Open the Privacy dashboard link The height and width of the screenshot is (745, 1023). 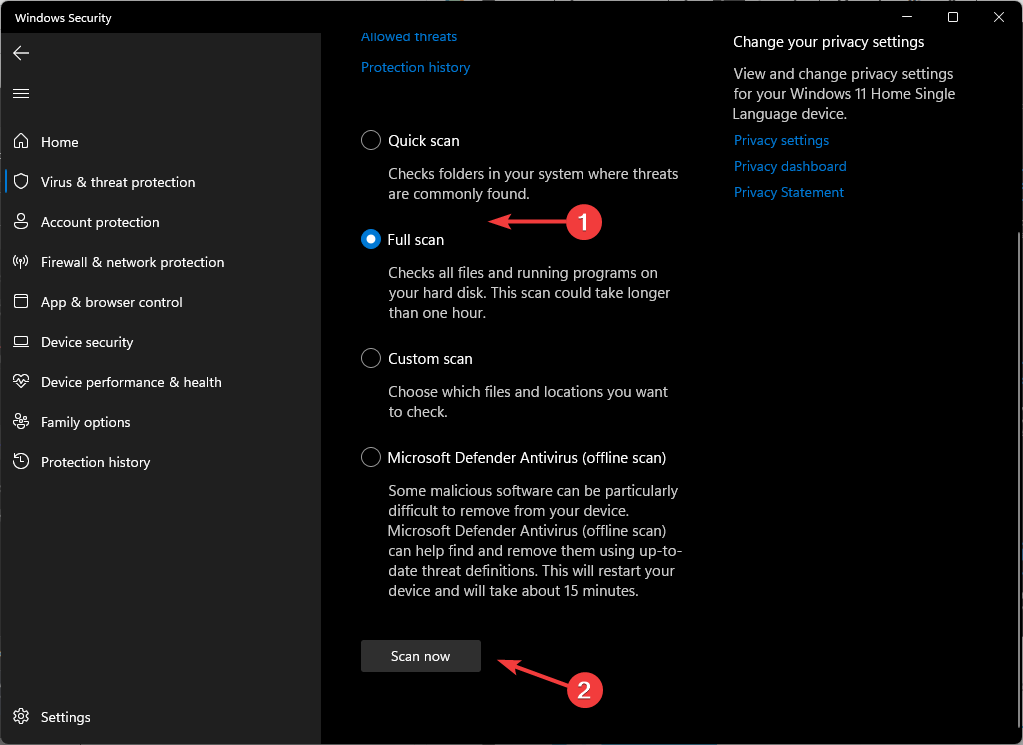(x=789, y=166)
